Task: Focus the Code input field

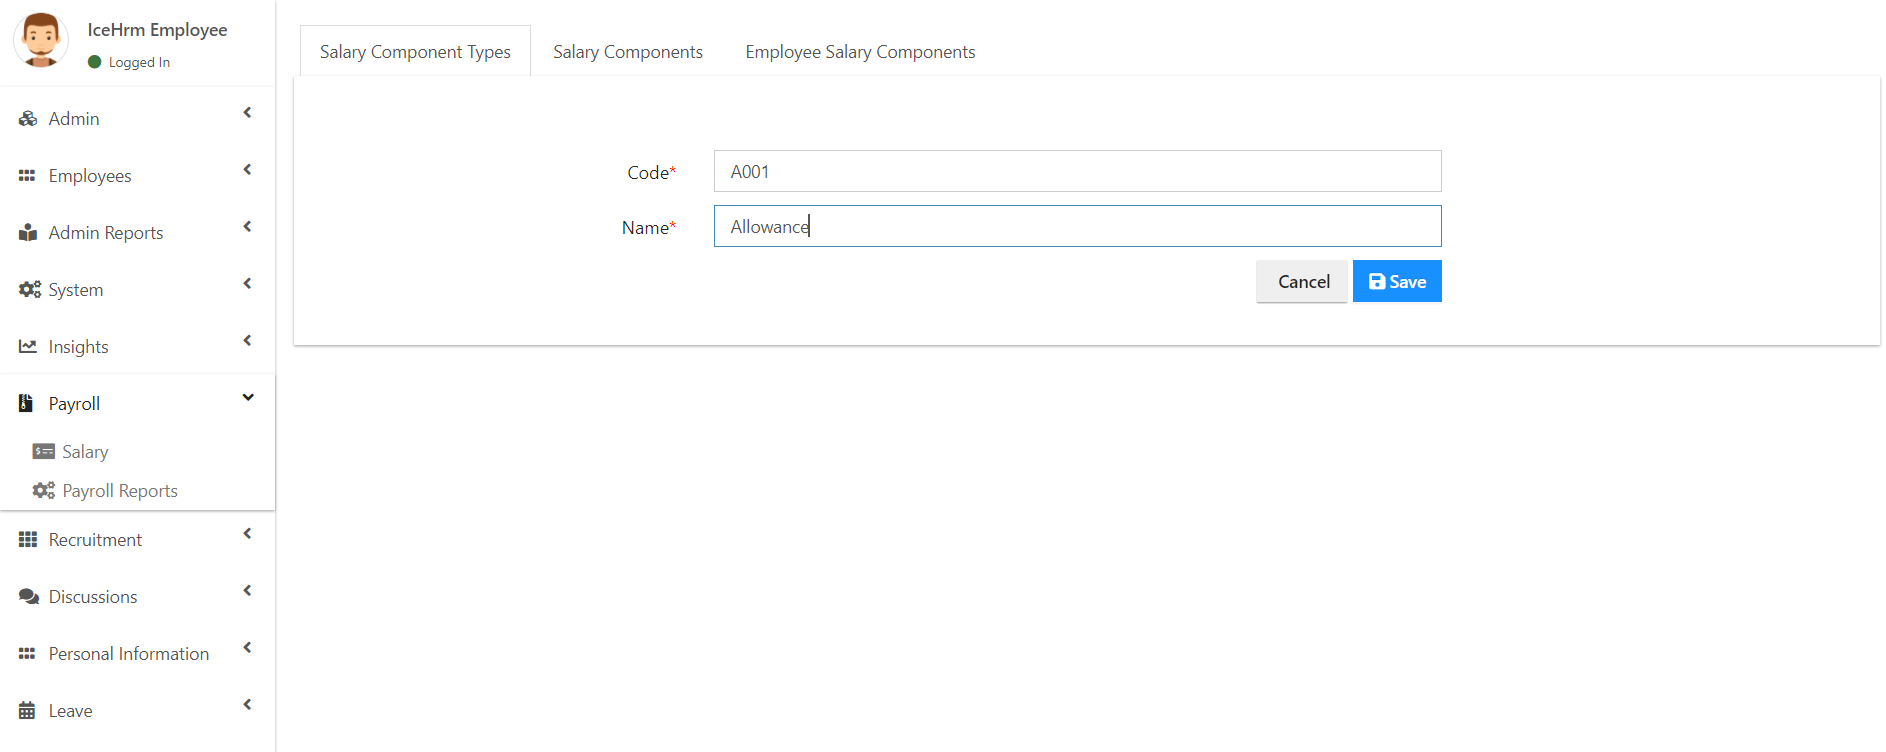Action: coord(1078,171)
